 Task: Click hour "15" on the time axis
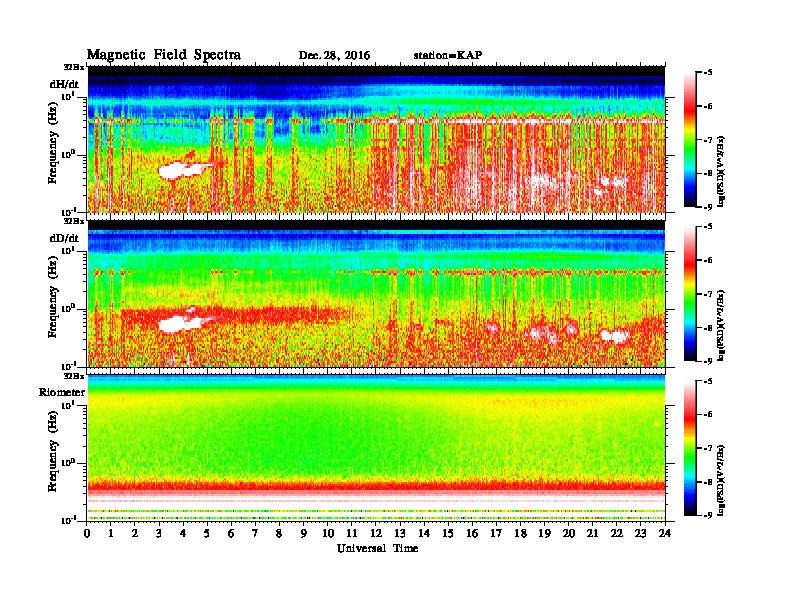448,534
